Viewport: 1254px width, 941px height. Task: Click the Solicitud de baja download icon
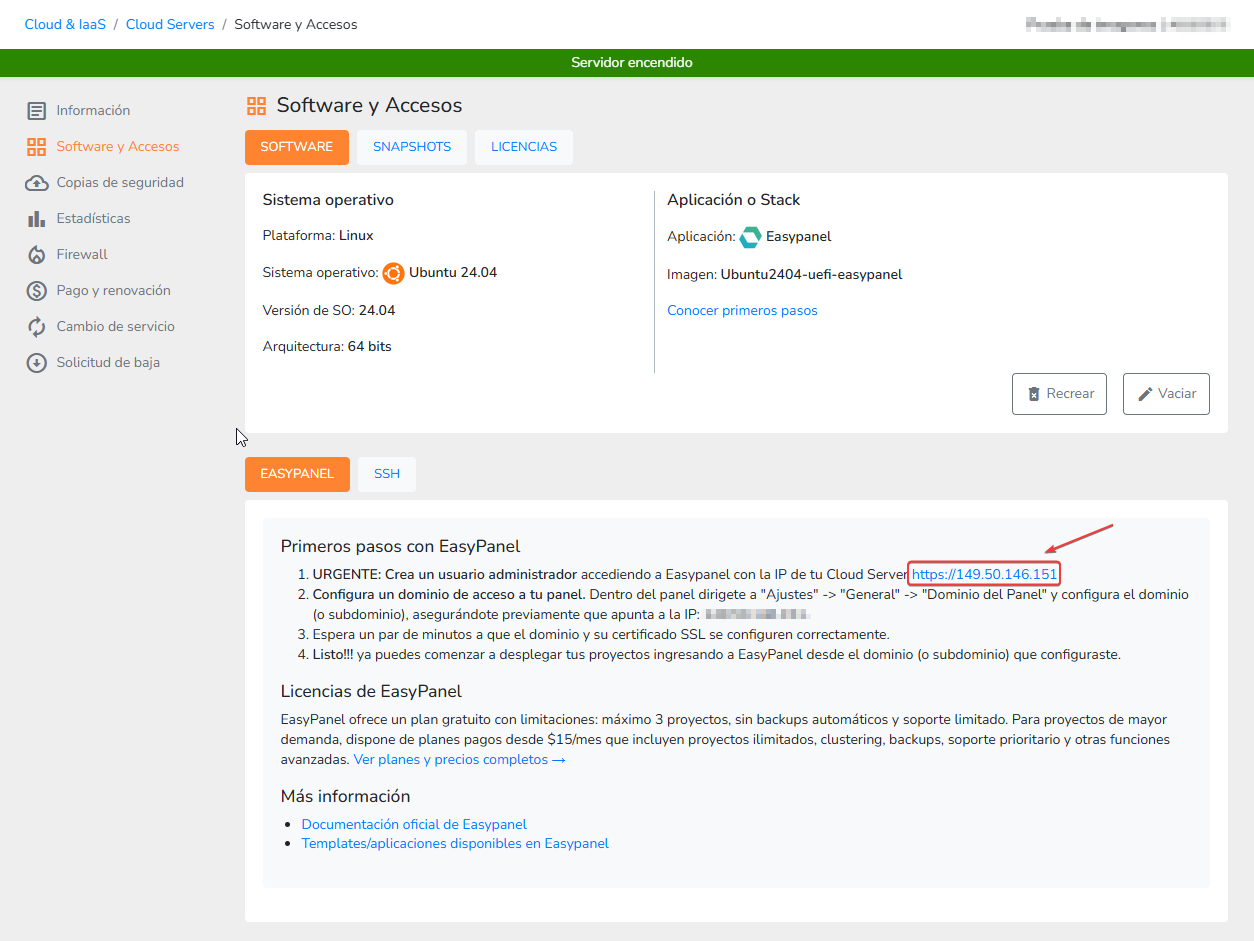point(37,363)
